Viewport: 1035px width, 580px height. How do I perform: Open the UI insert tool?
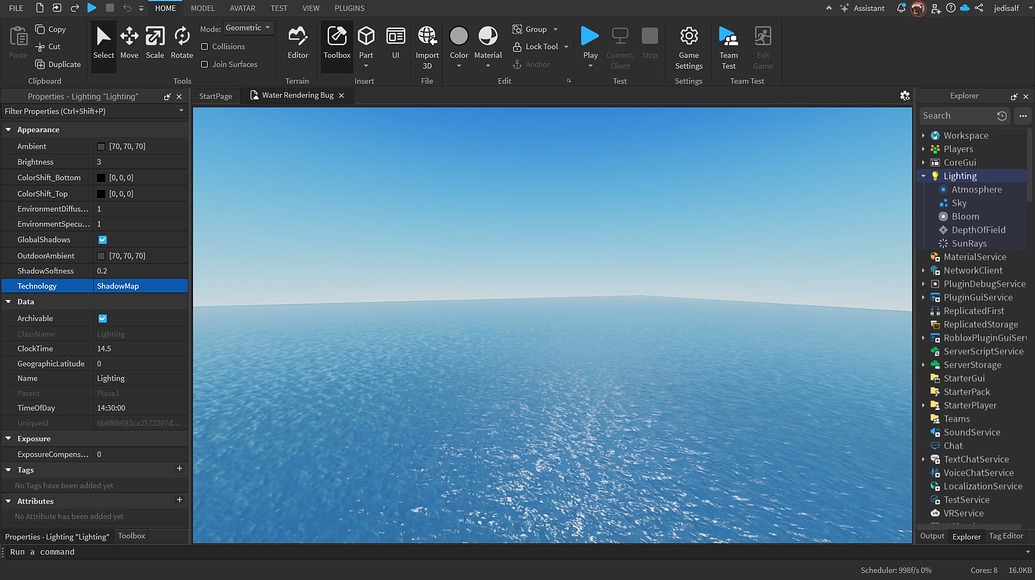[x=395, y=44]
